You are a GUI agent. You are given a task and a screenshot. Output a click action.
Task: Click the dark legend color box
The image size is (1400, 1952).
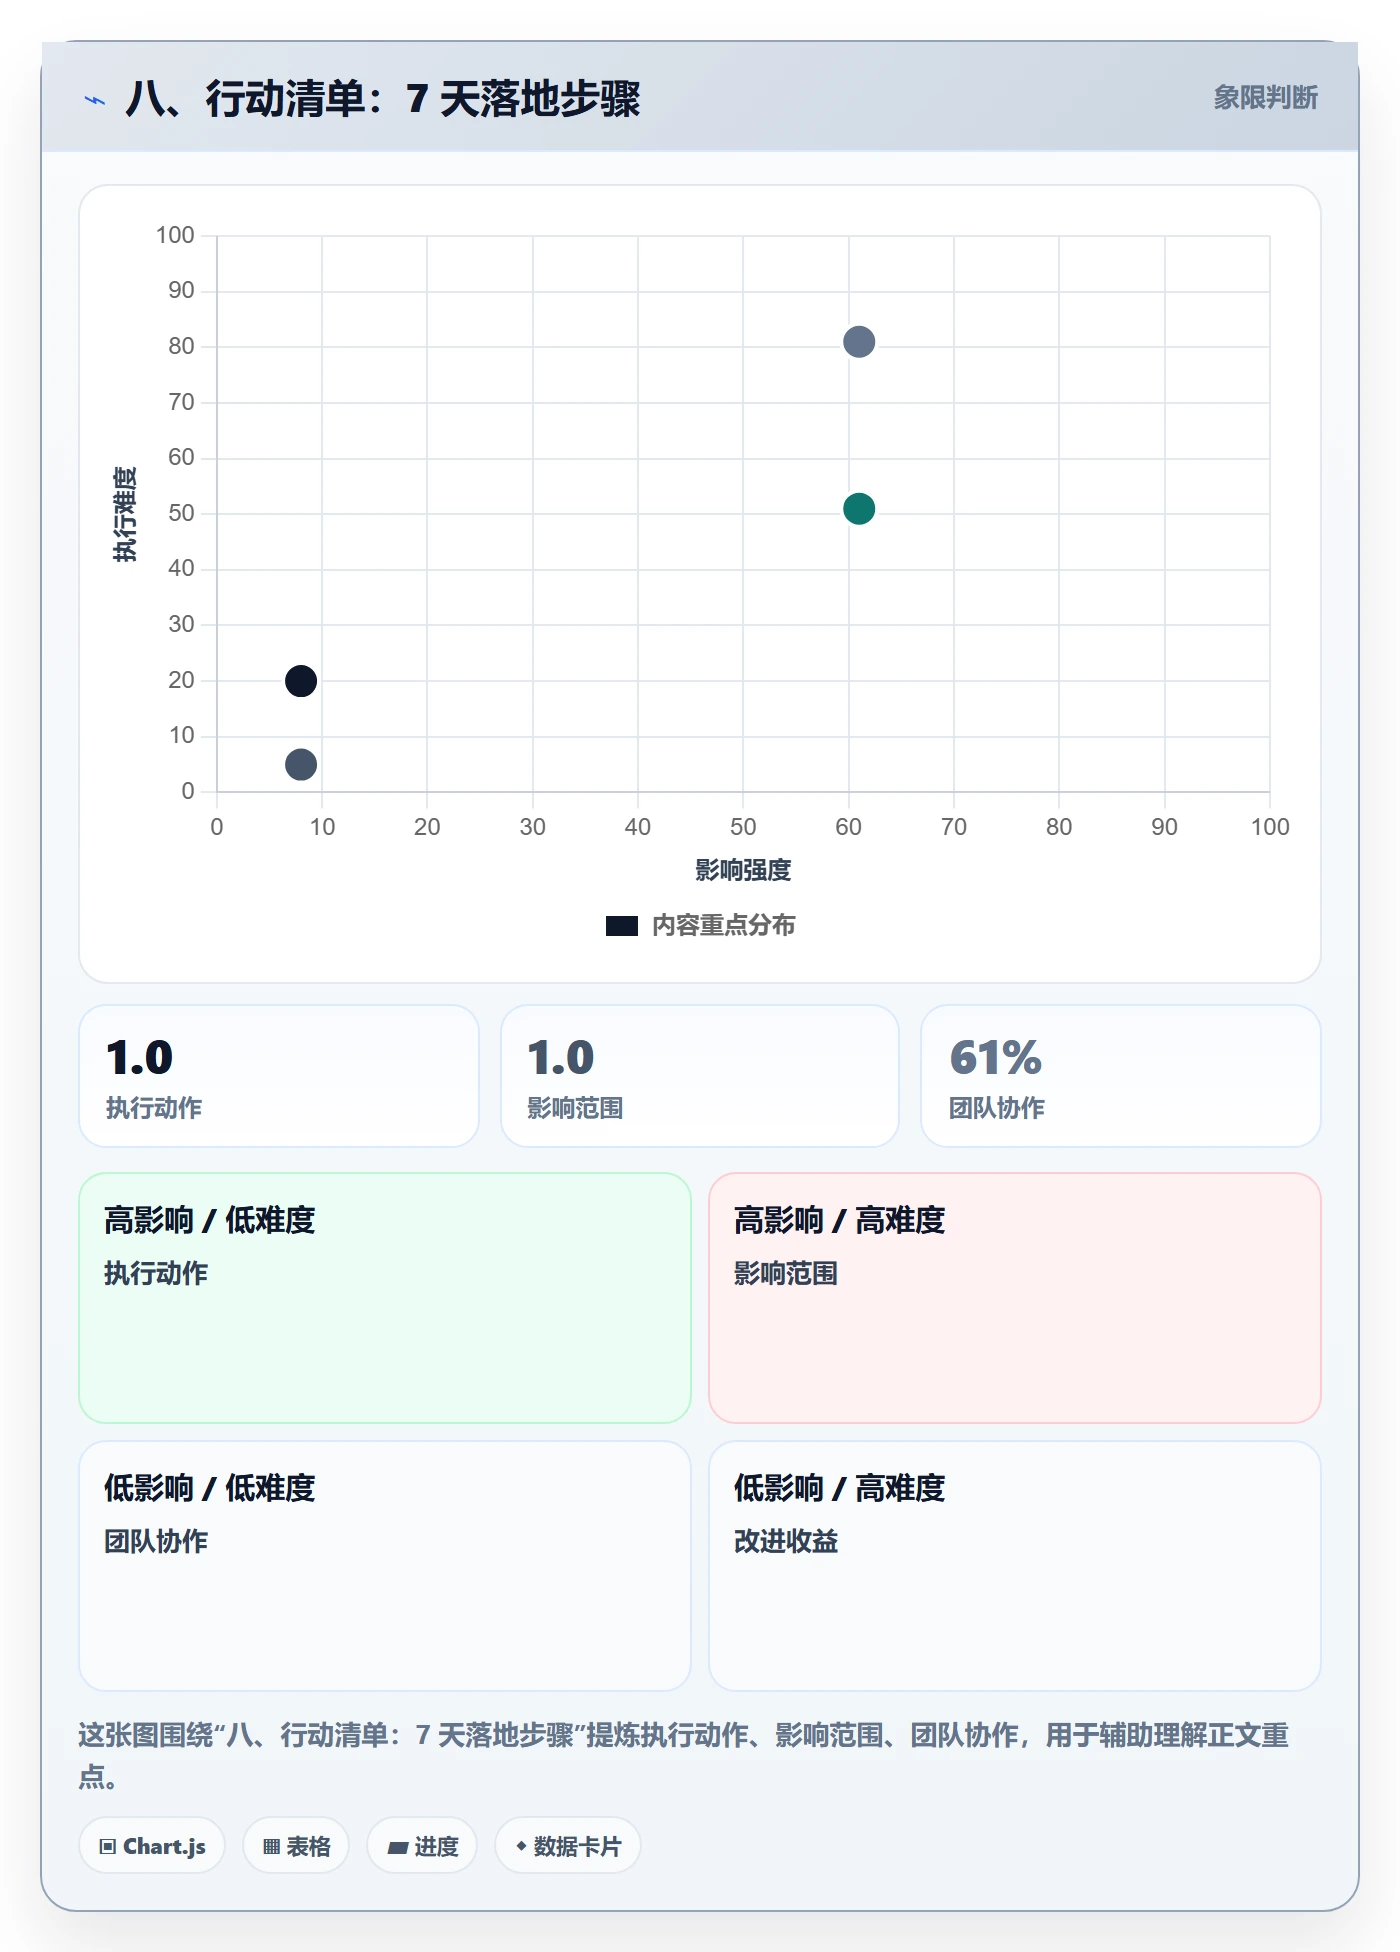click(x=622, y=926)
